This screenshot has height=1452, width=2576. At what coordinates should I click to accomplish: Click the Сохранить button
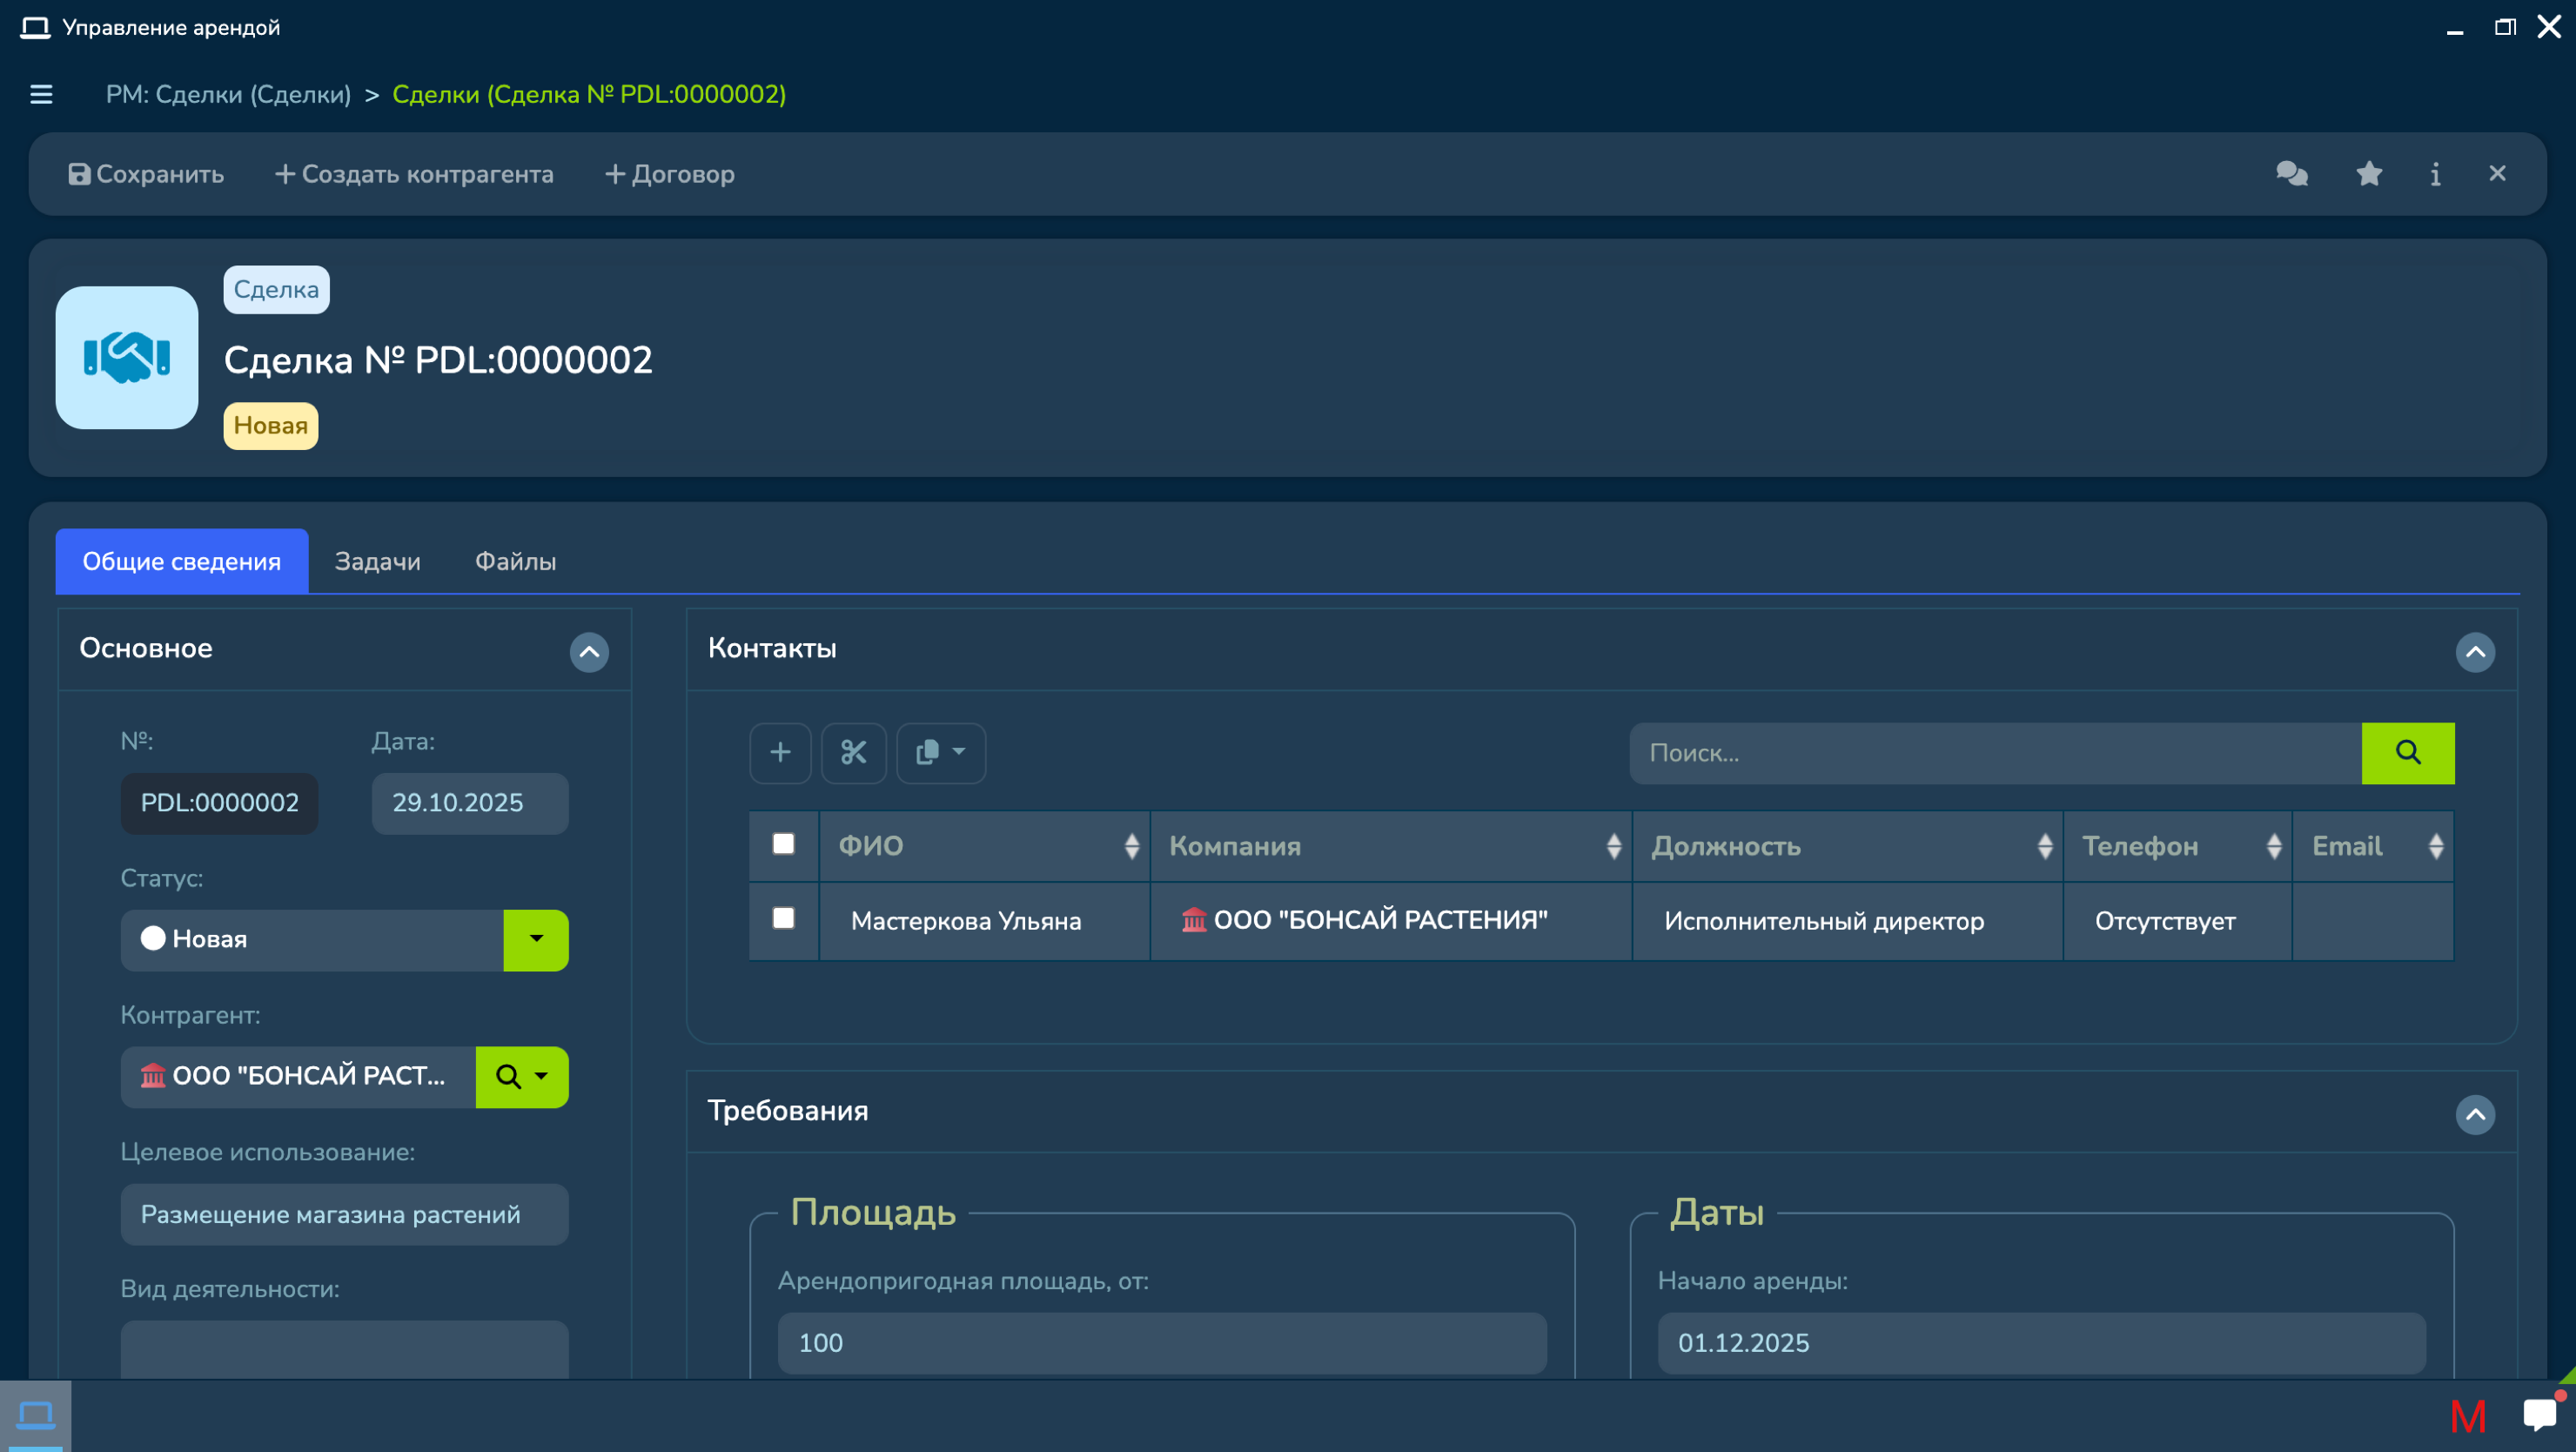tap(146, 174)
